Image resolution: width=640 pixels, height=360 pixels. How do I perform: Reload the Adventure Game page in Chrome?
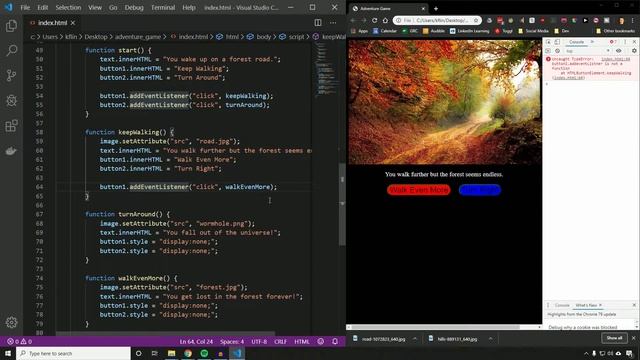[374, 20]
